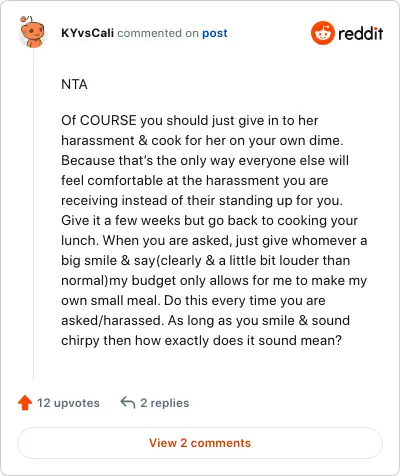400x476 pixels.
Task: Collapse thread using vertical line under avatar
Action: pyautogui.click(x=33, y=213)
